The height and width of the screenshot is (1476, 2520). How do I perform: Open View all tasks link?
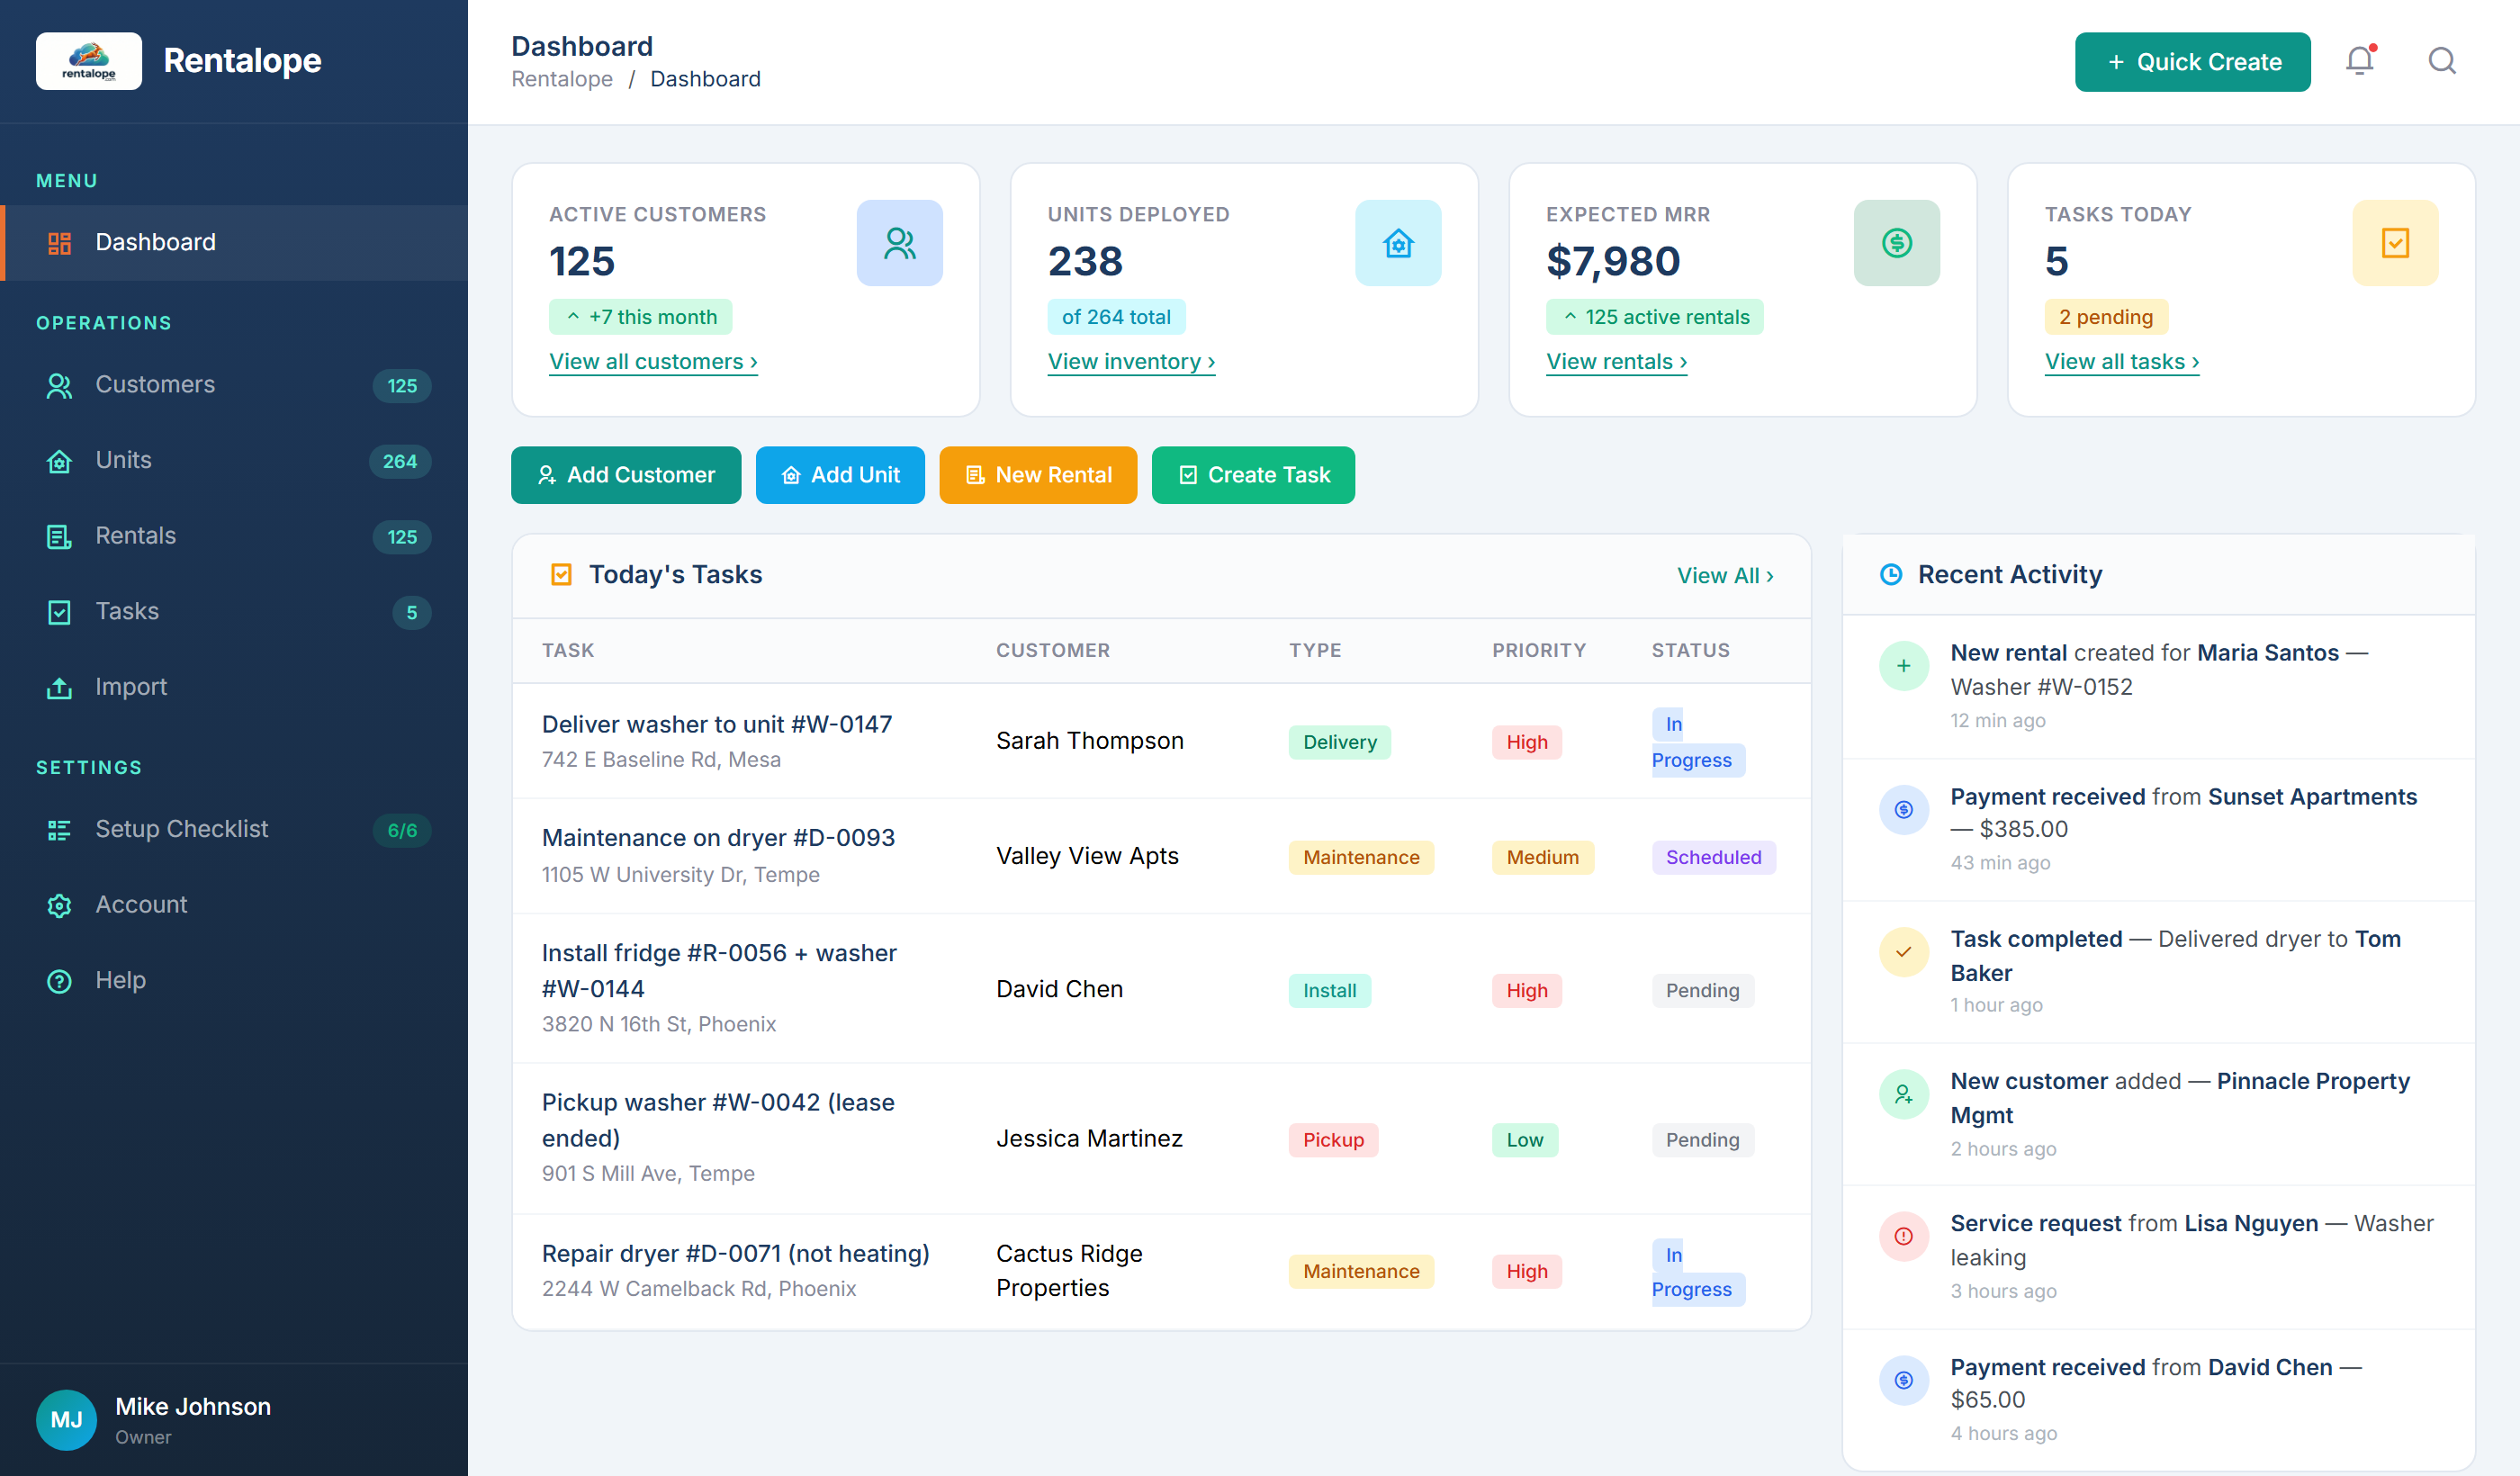(2121, 361)
